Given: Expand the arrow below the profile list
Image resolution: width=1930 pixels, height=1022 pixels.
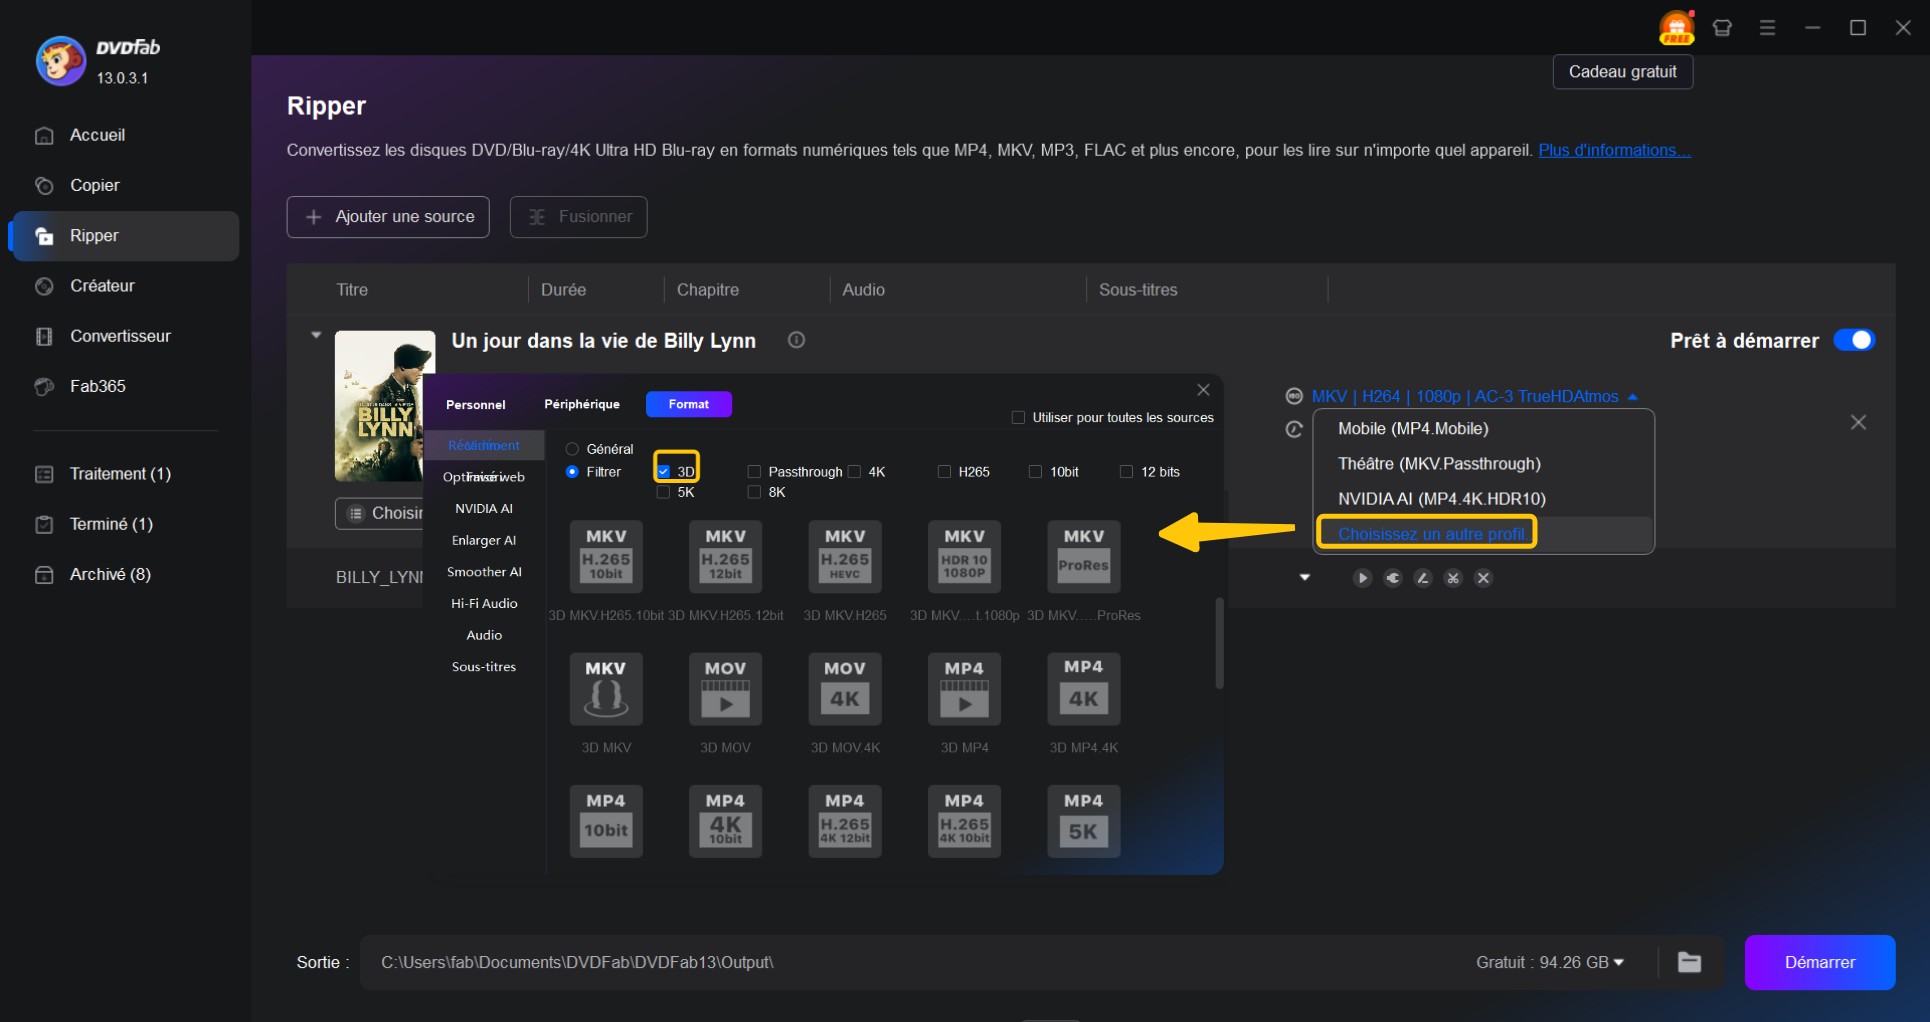Looking at the screenshot, I should click(x=1305, y=577).
